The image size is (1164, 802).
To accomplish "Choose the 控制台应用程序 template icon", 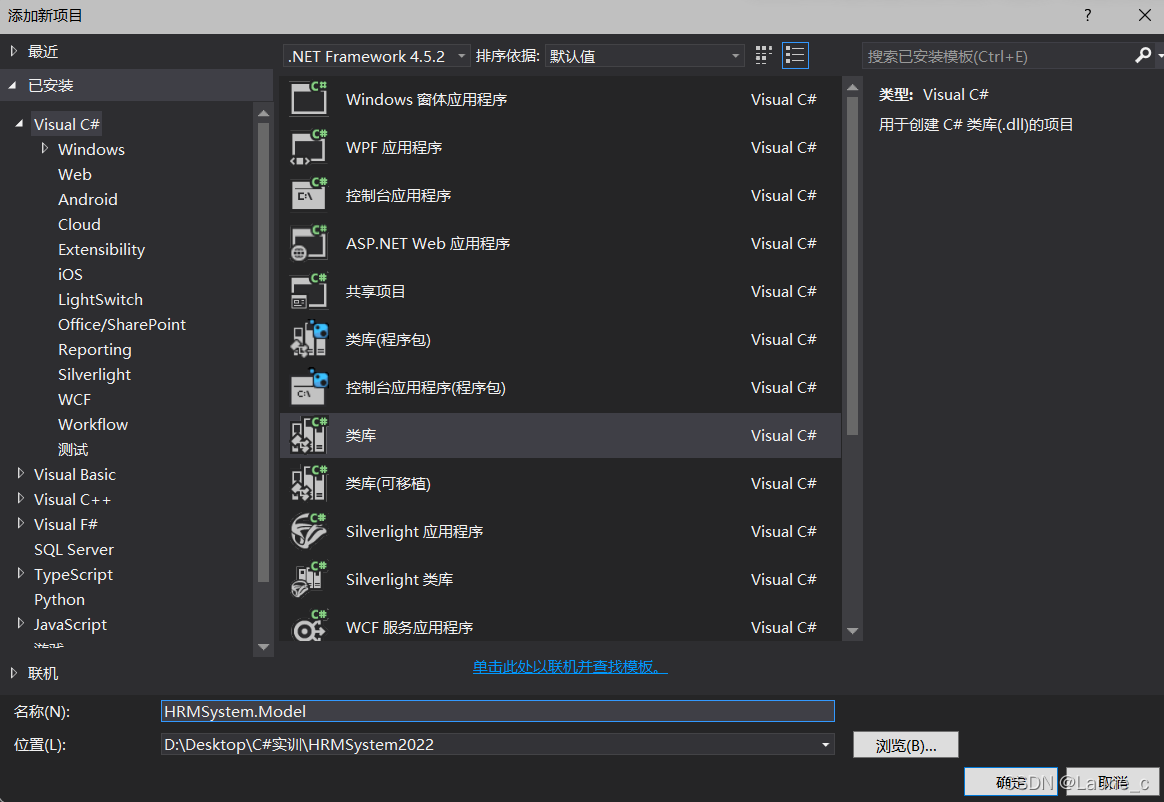I will pos(309,195).
